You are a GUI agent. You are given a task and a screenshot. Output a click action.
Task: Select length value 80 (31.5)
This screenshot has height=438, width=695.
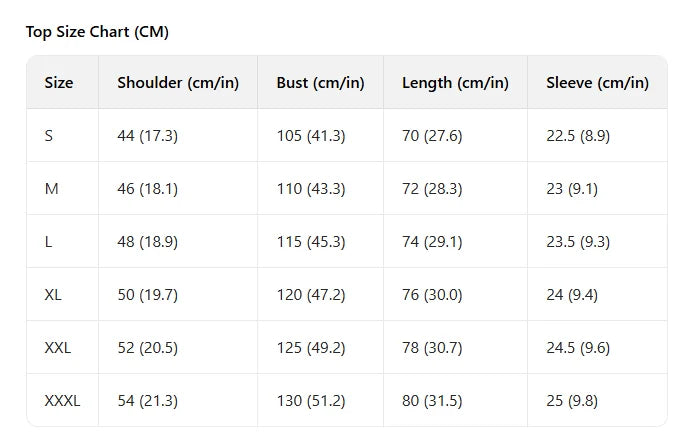pyautogui.click(x=432, y=401)
